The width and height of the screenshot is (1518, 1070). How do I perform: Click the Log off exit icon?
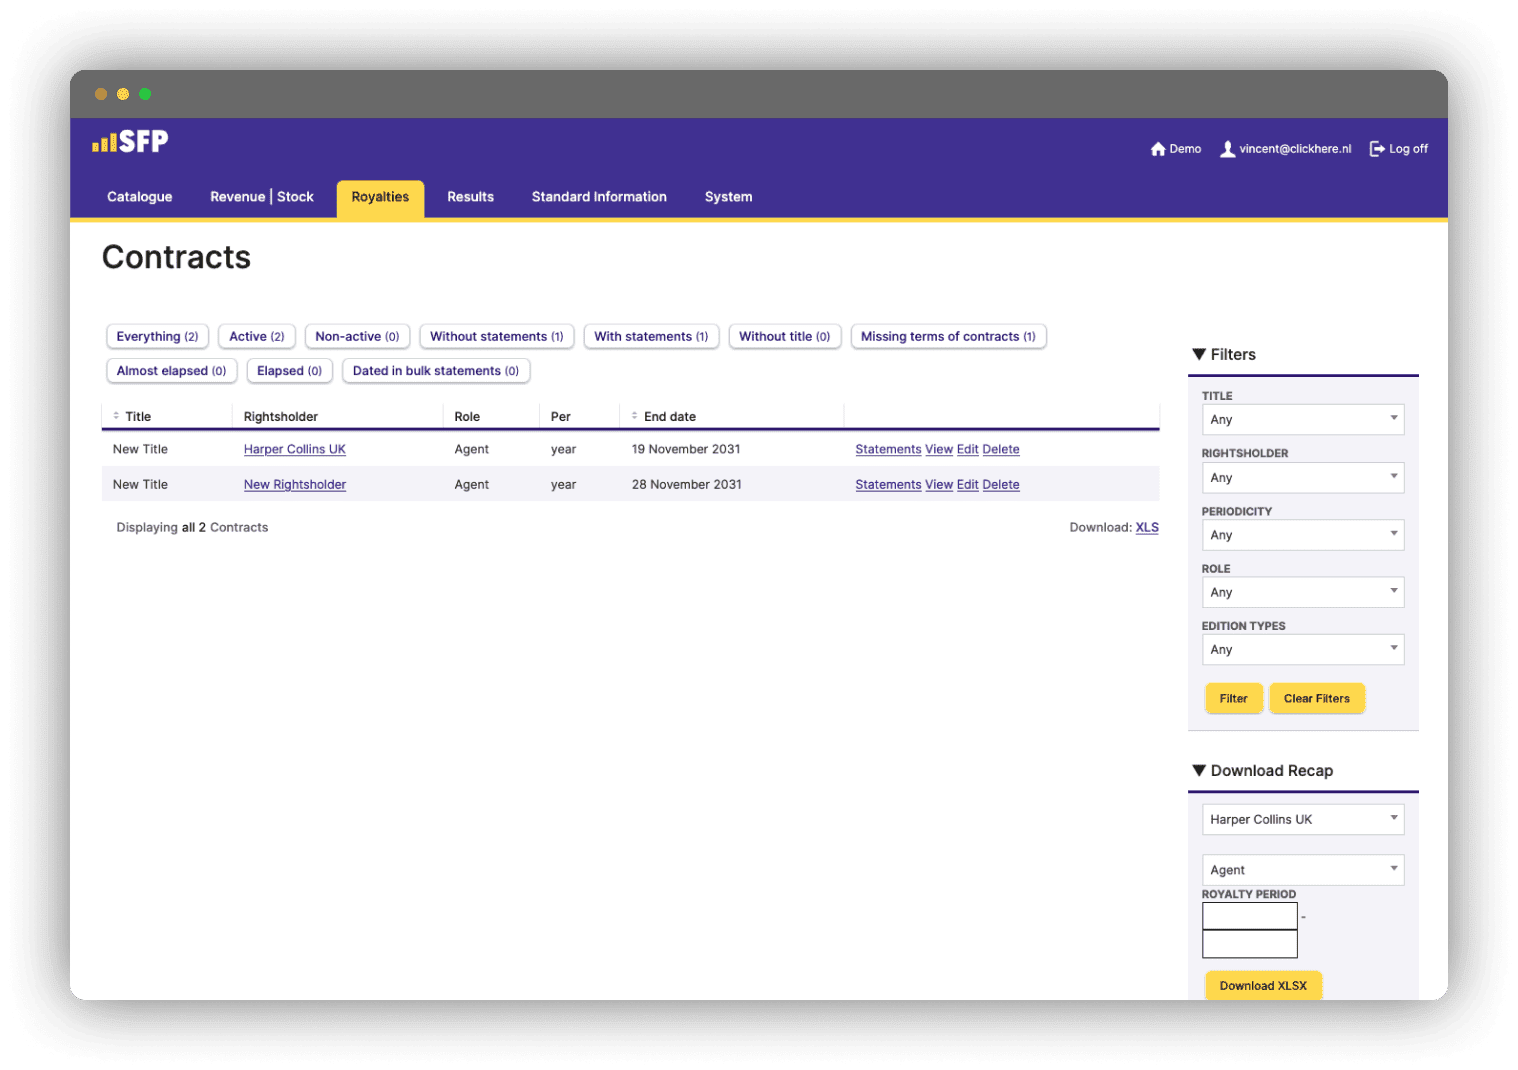[x=1377, y=149]
